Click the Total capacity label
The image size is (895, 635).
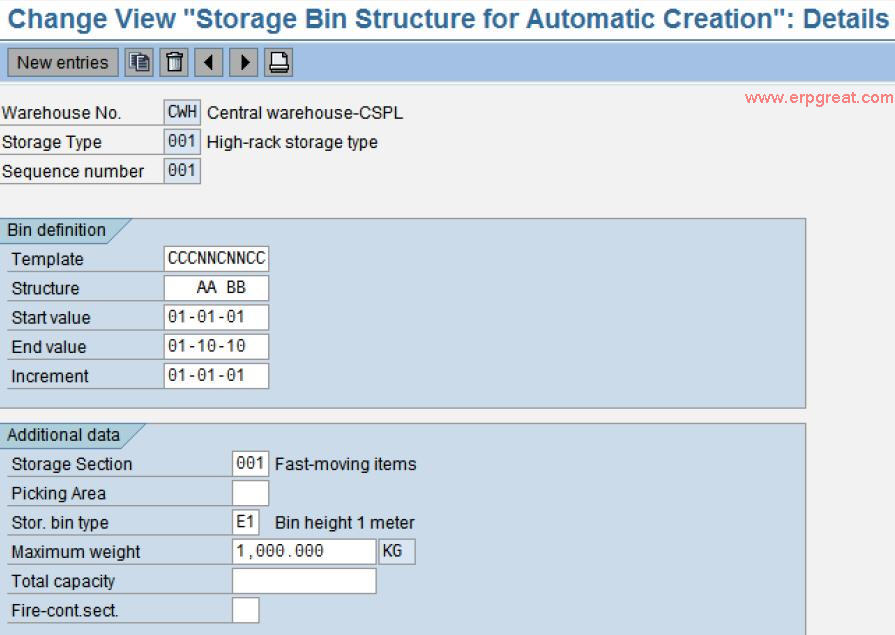tap(63, 581)
